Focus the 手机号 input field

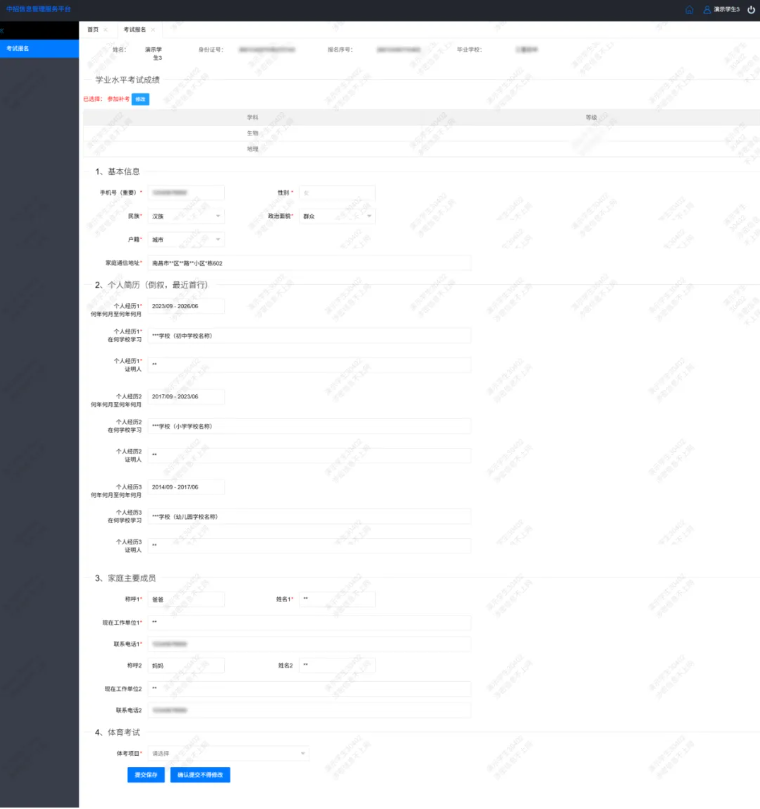tap(186, 192)
